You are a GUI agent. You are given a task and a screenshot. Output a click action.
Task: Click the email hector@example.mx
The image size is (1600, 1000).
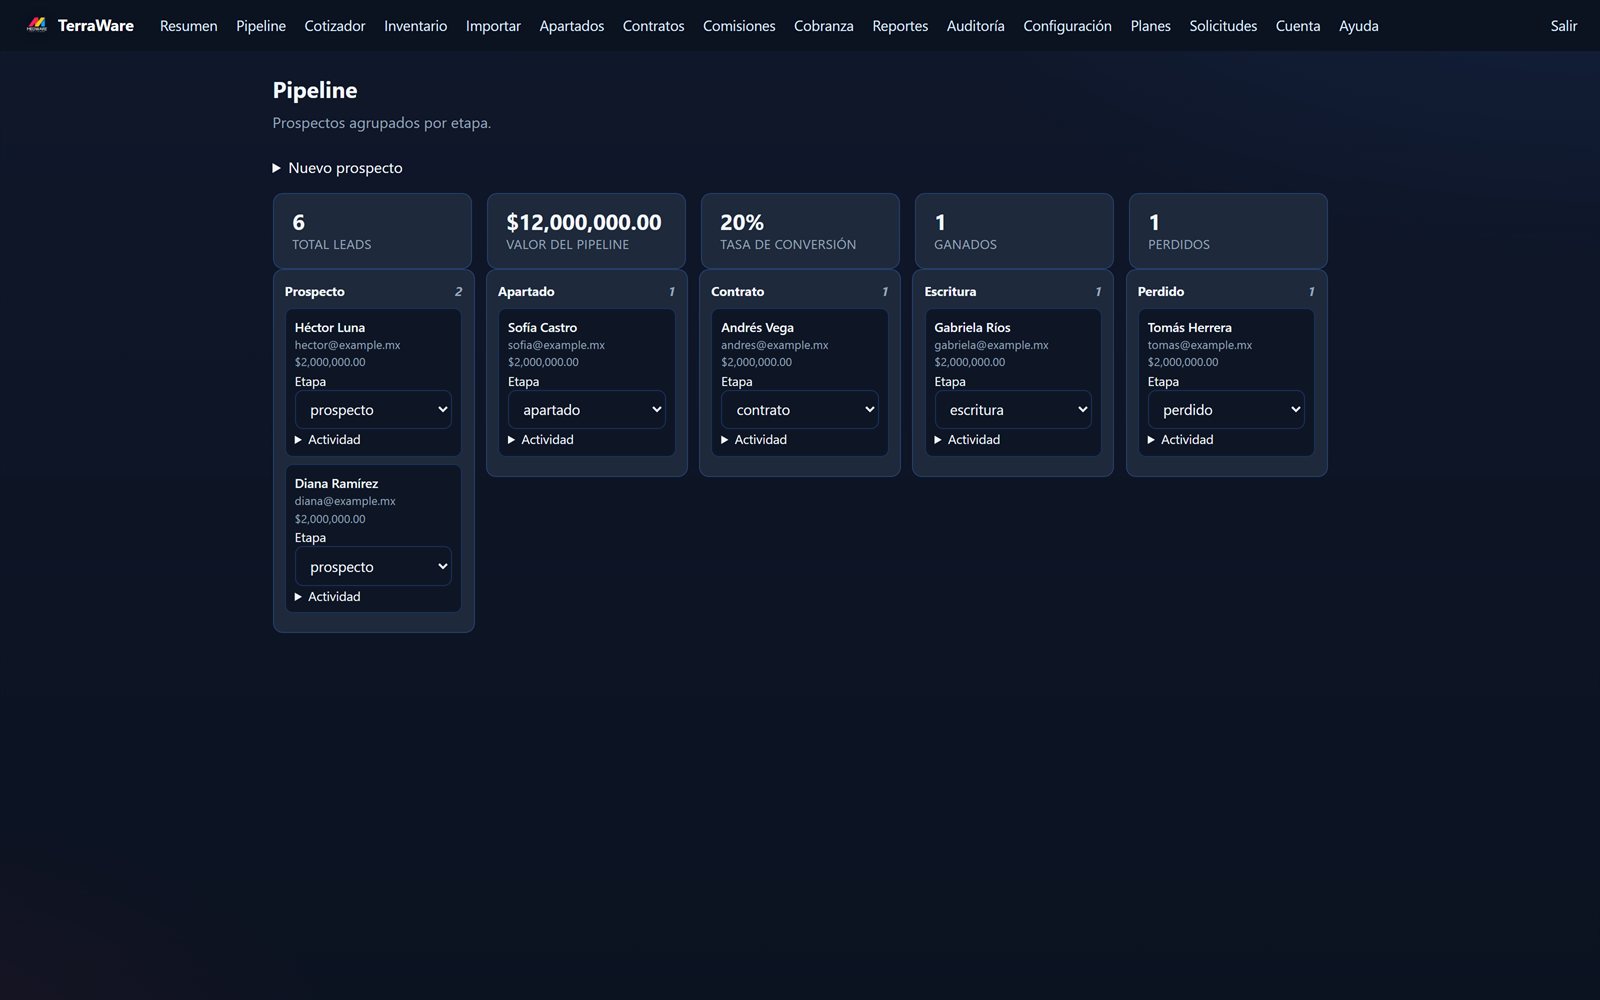pos(347,345)
